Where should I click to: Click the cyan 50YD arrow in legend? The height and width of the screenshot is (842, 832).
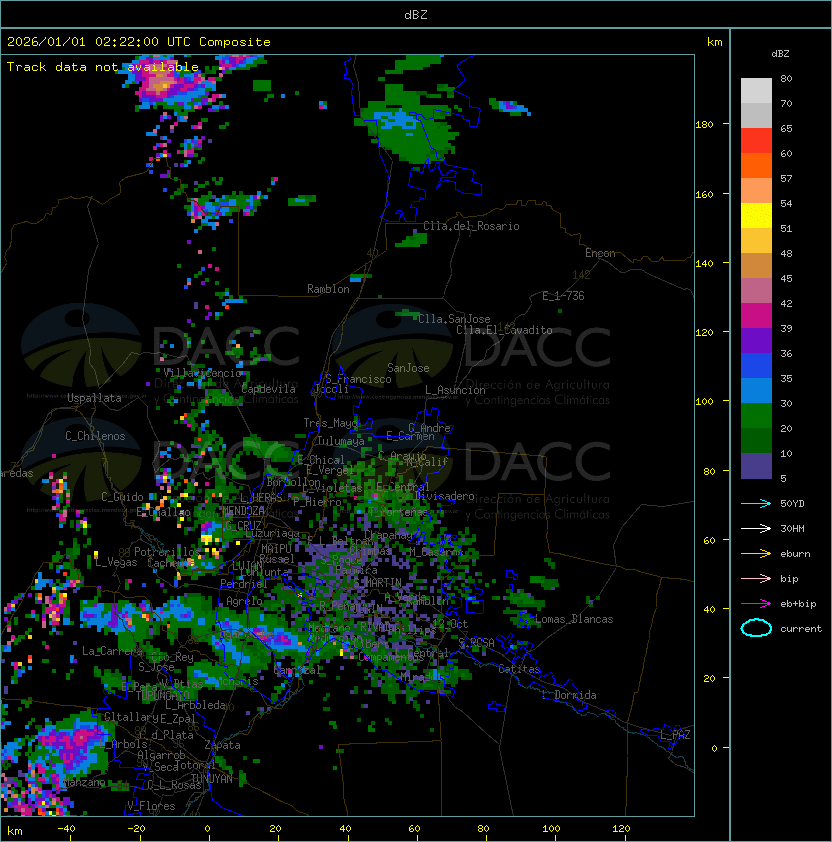pos(756,503)
